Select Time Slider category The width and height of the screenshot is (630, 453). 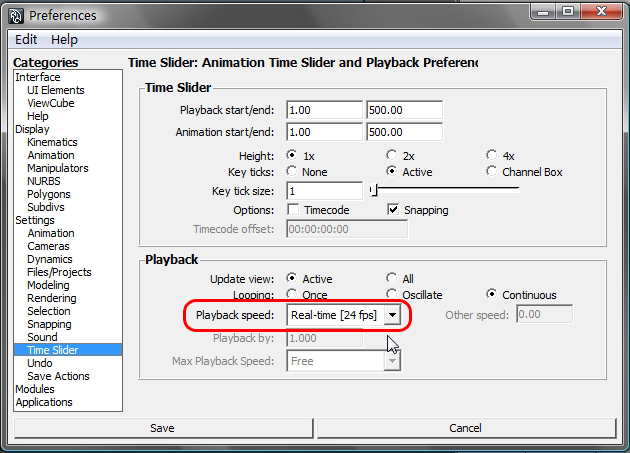(x=68, y=350)
